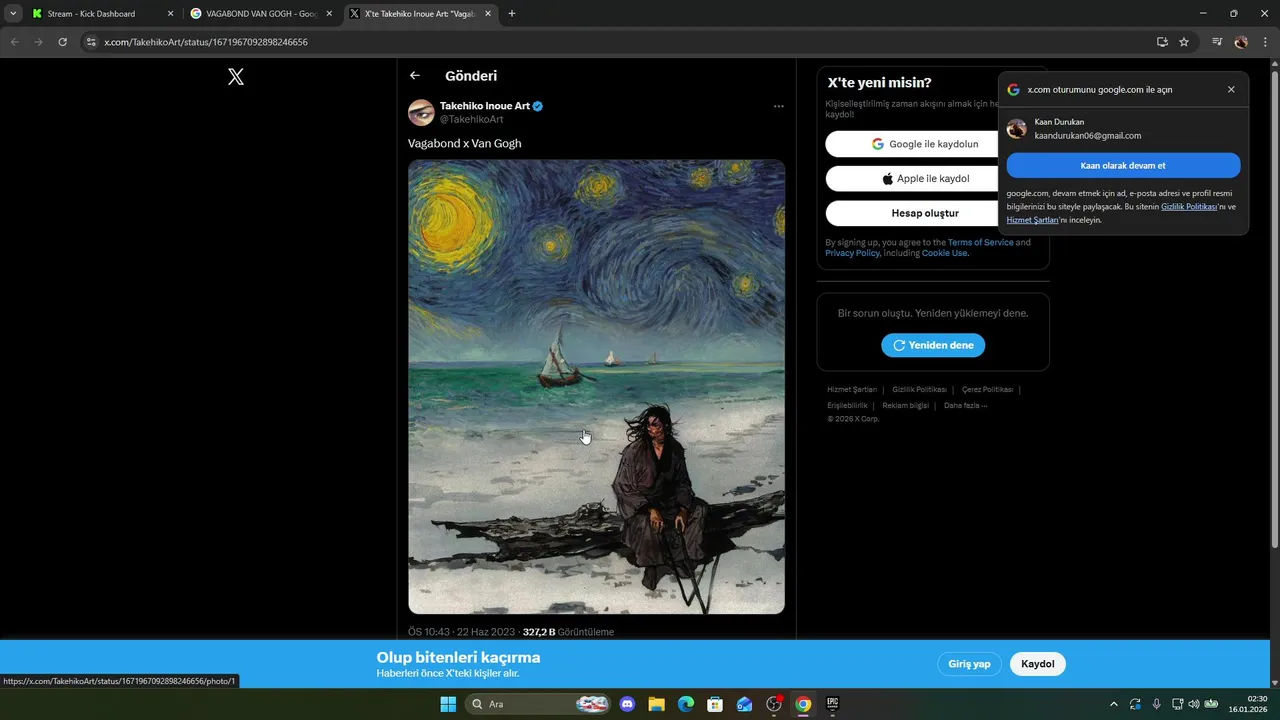Close the Google sign-in popup
Viewport: 1280px width, 720px height.
(x=1231, y=89)
